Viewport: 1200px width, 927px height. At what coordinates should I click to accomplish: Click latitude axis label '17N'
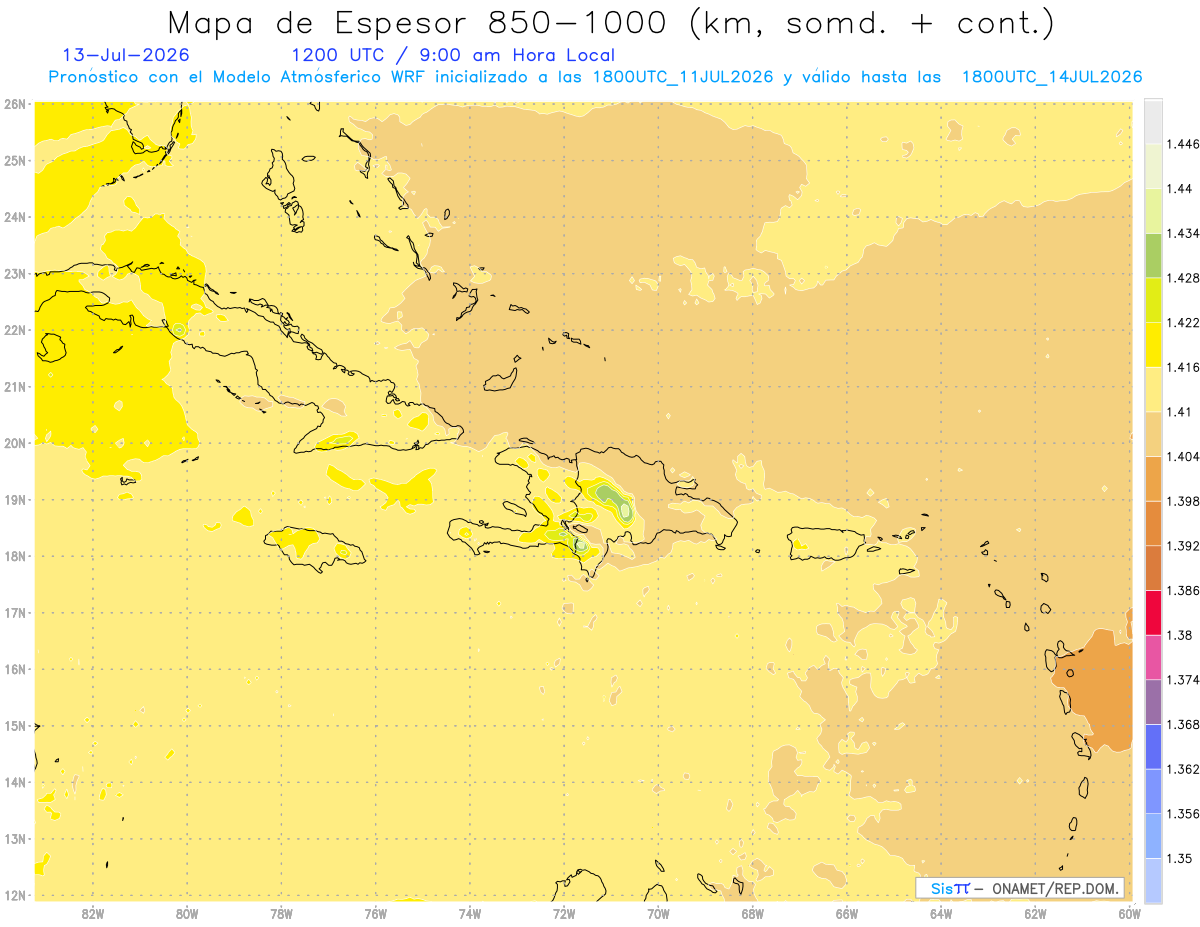(x=15, y=612)
